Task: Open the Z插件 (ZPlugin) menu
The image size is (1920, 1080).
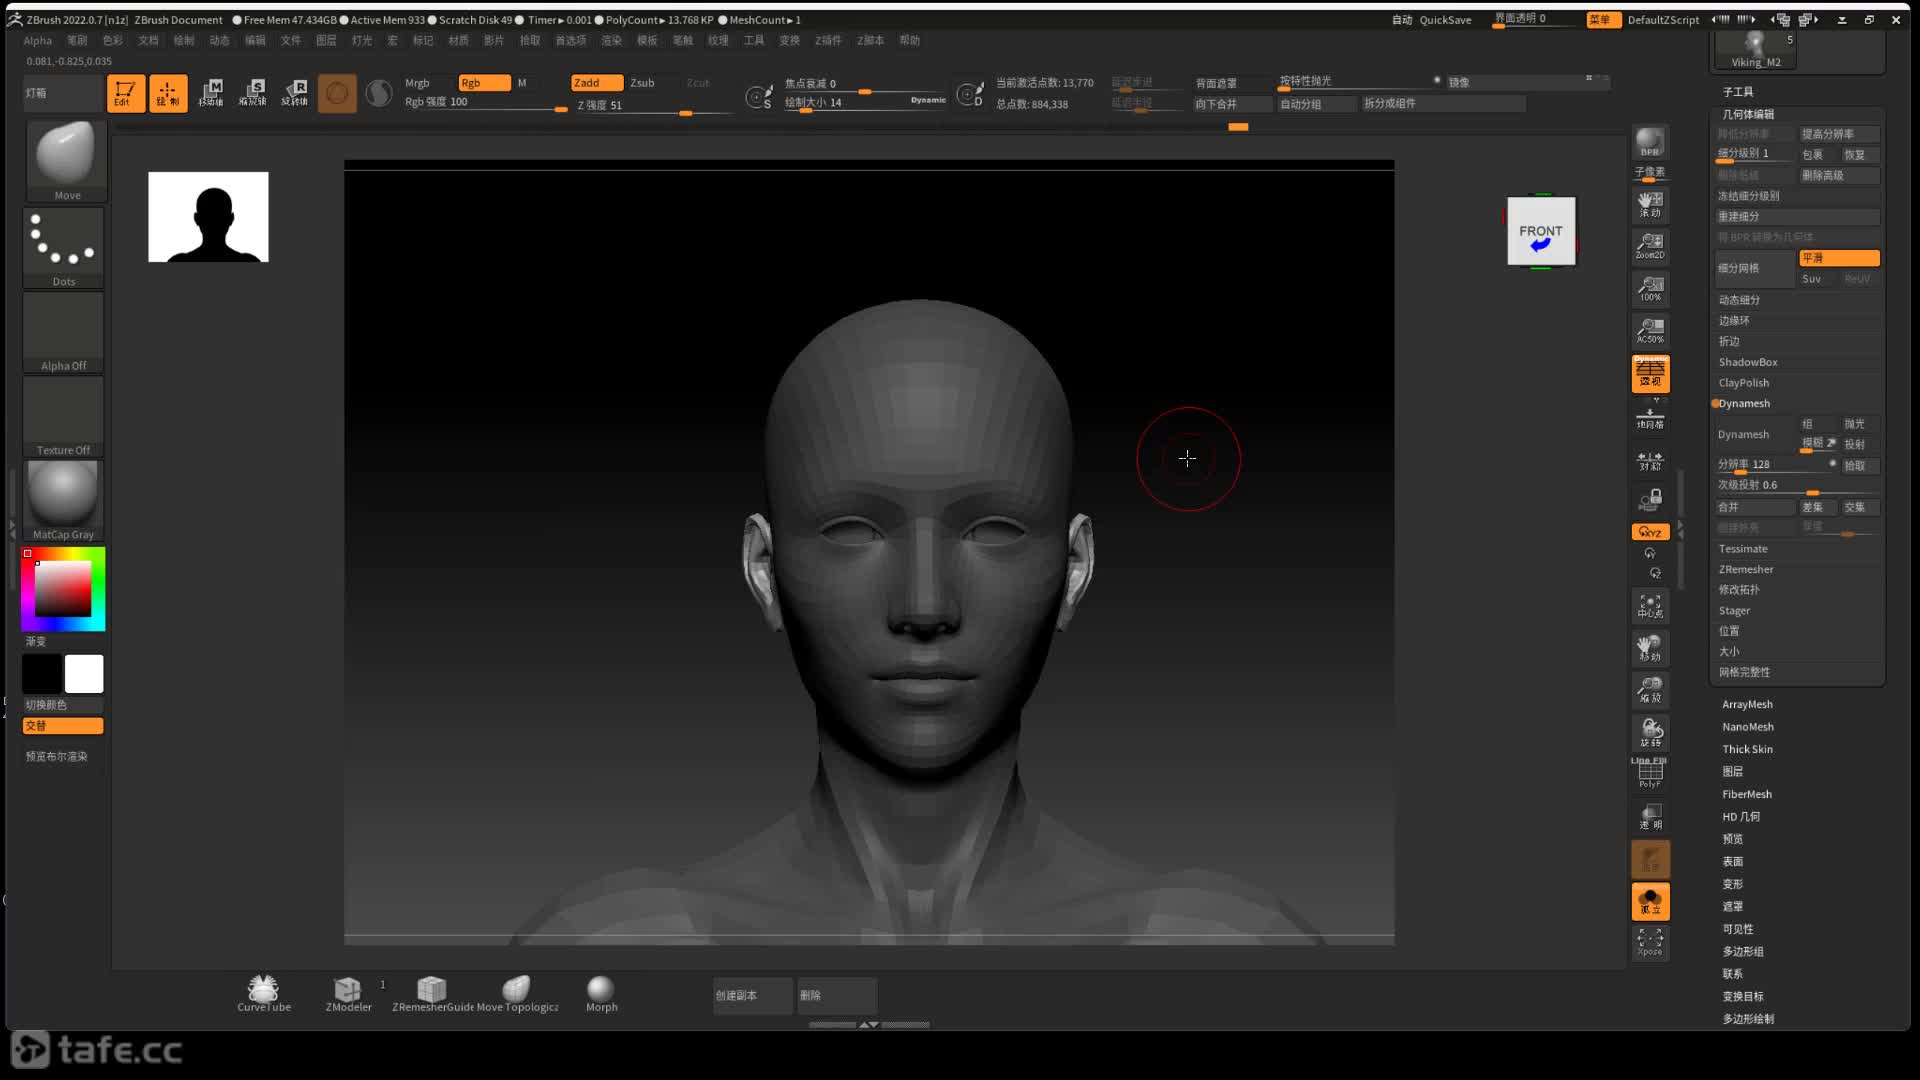Action: [x=828, y=41]
